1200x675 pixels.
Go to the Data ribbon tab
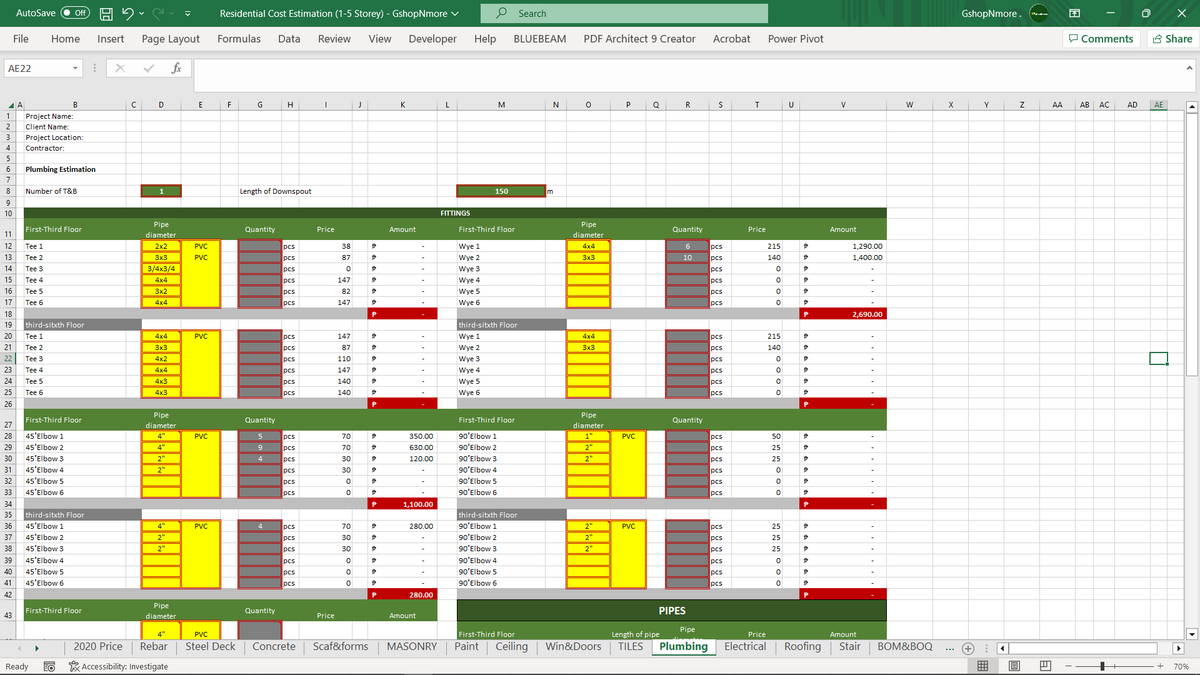(289, 39)
